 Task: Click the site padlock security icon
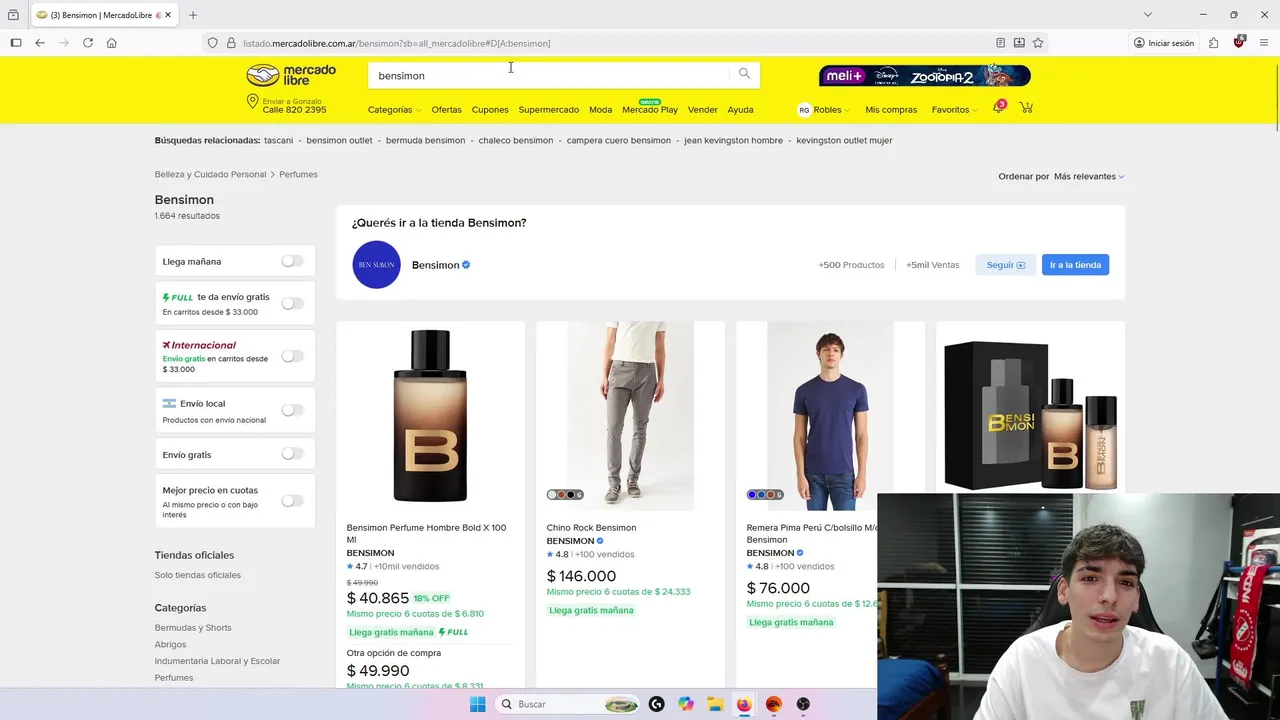point(231,43)
